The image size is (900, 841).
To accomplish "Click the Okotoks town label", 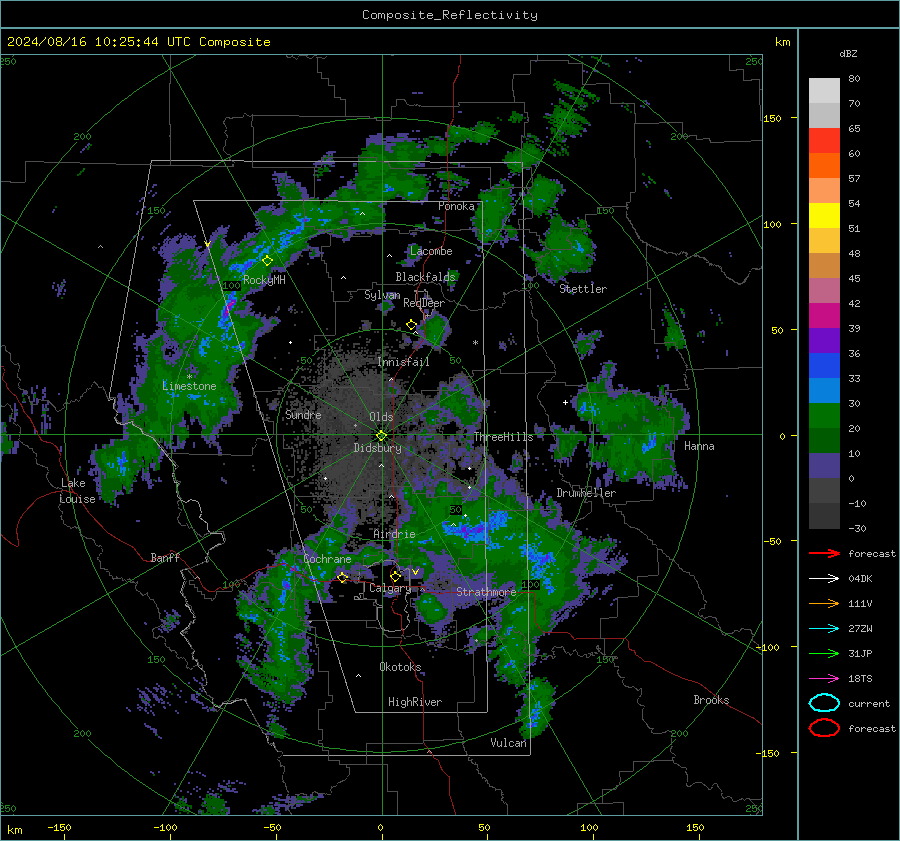I will [400, 667].
